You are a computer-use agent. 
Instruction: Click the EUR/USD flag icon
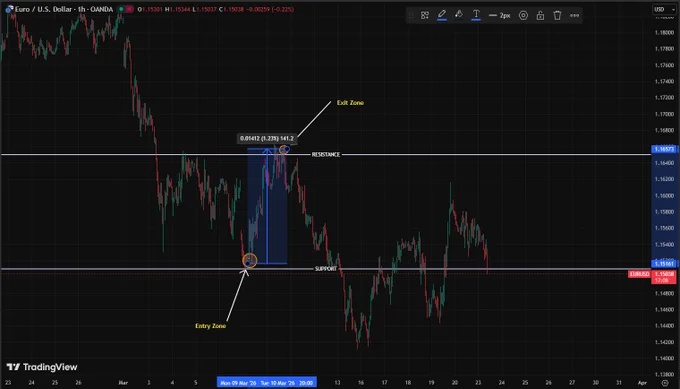pos(9,9)
